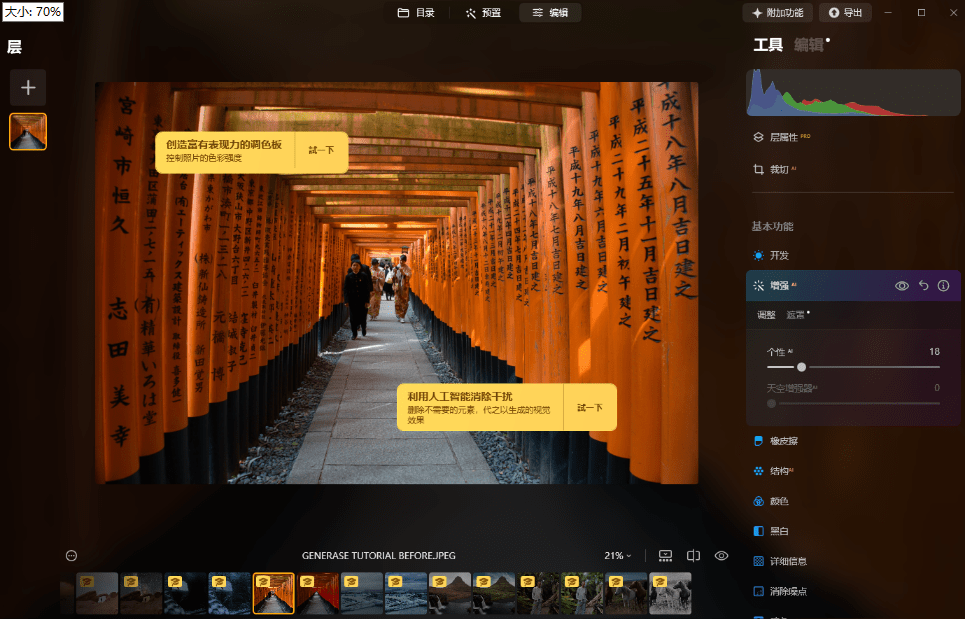Open Layer Properties (层属性)
Image resolution: width=965 pixels, height=619 pixels.
coord(782,137)
